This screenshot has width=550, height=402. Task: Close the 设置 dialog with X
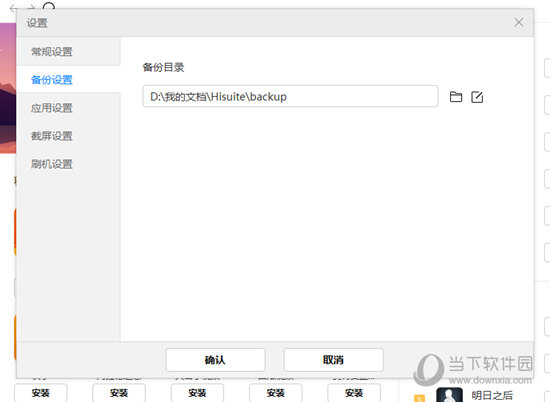[519, 22]
